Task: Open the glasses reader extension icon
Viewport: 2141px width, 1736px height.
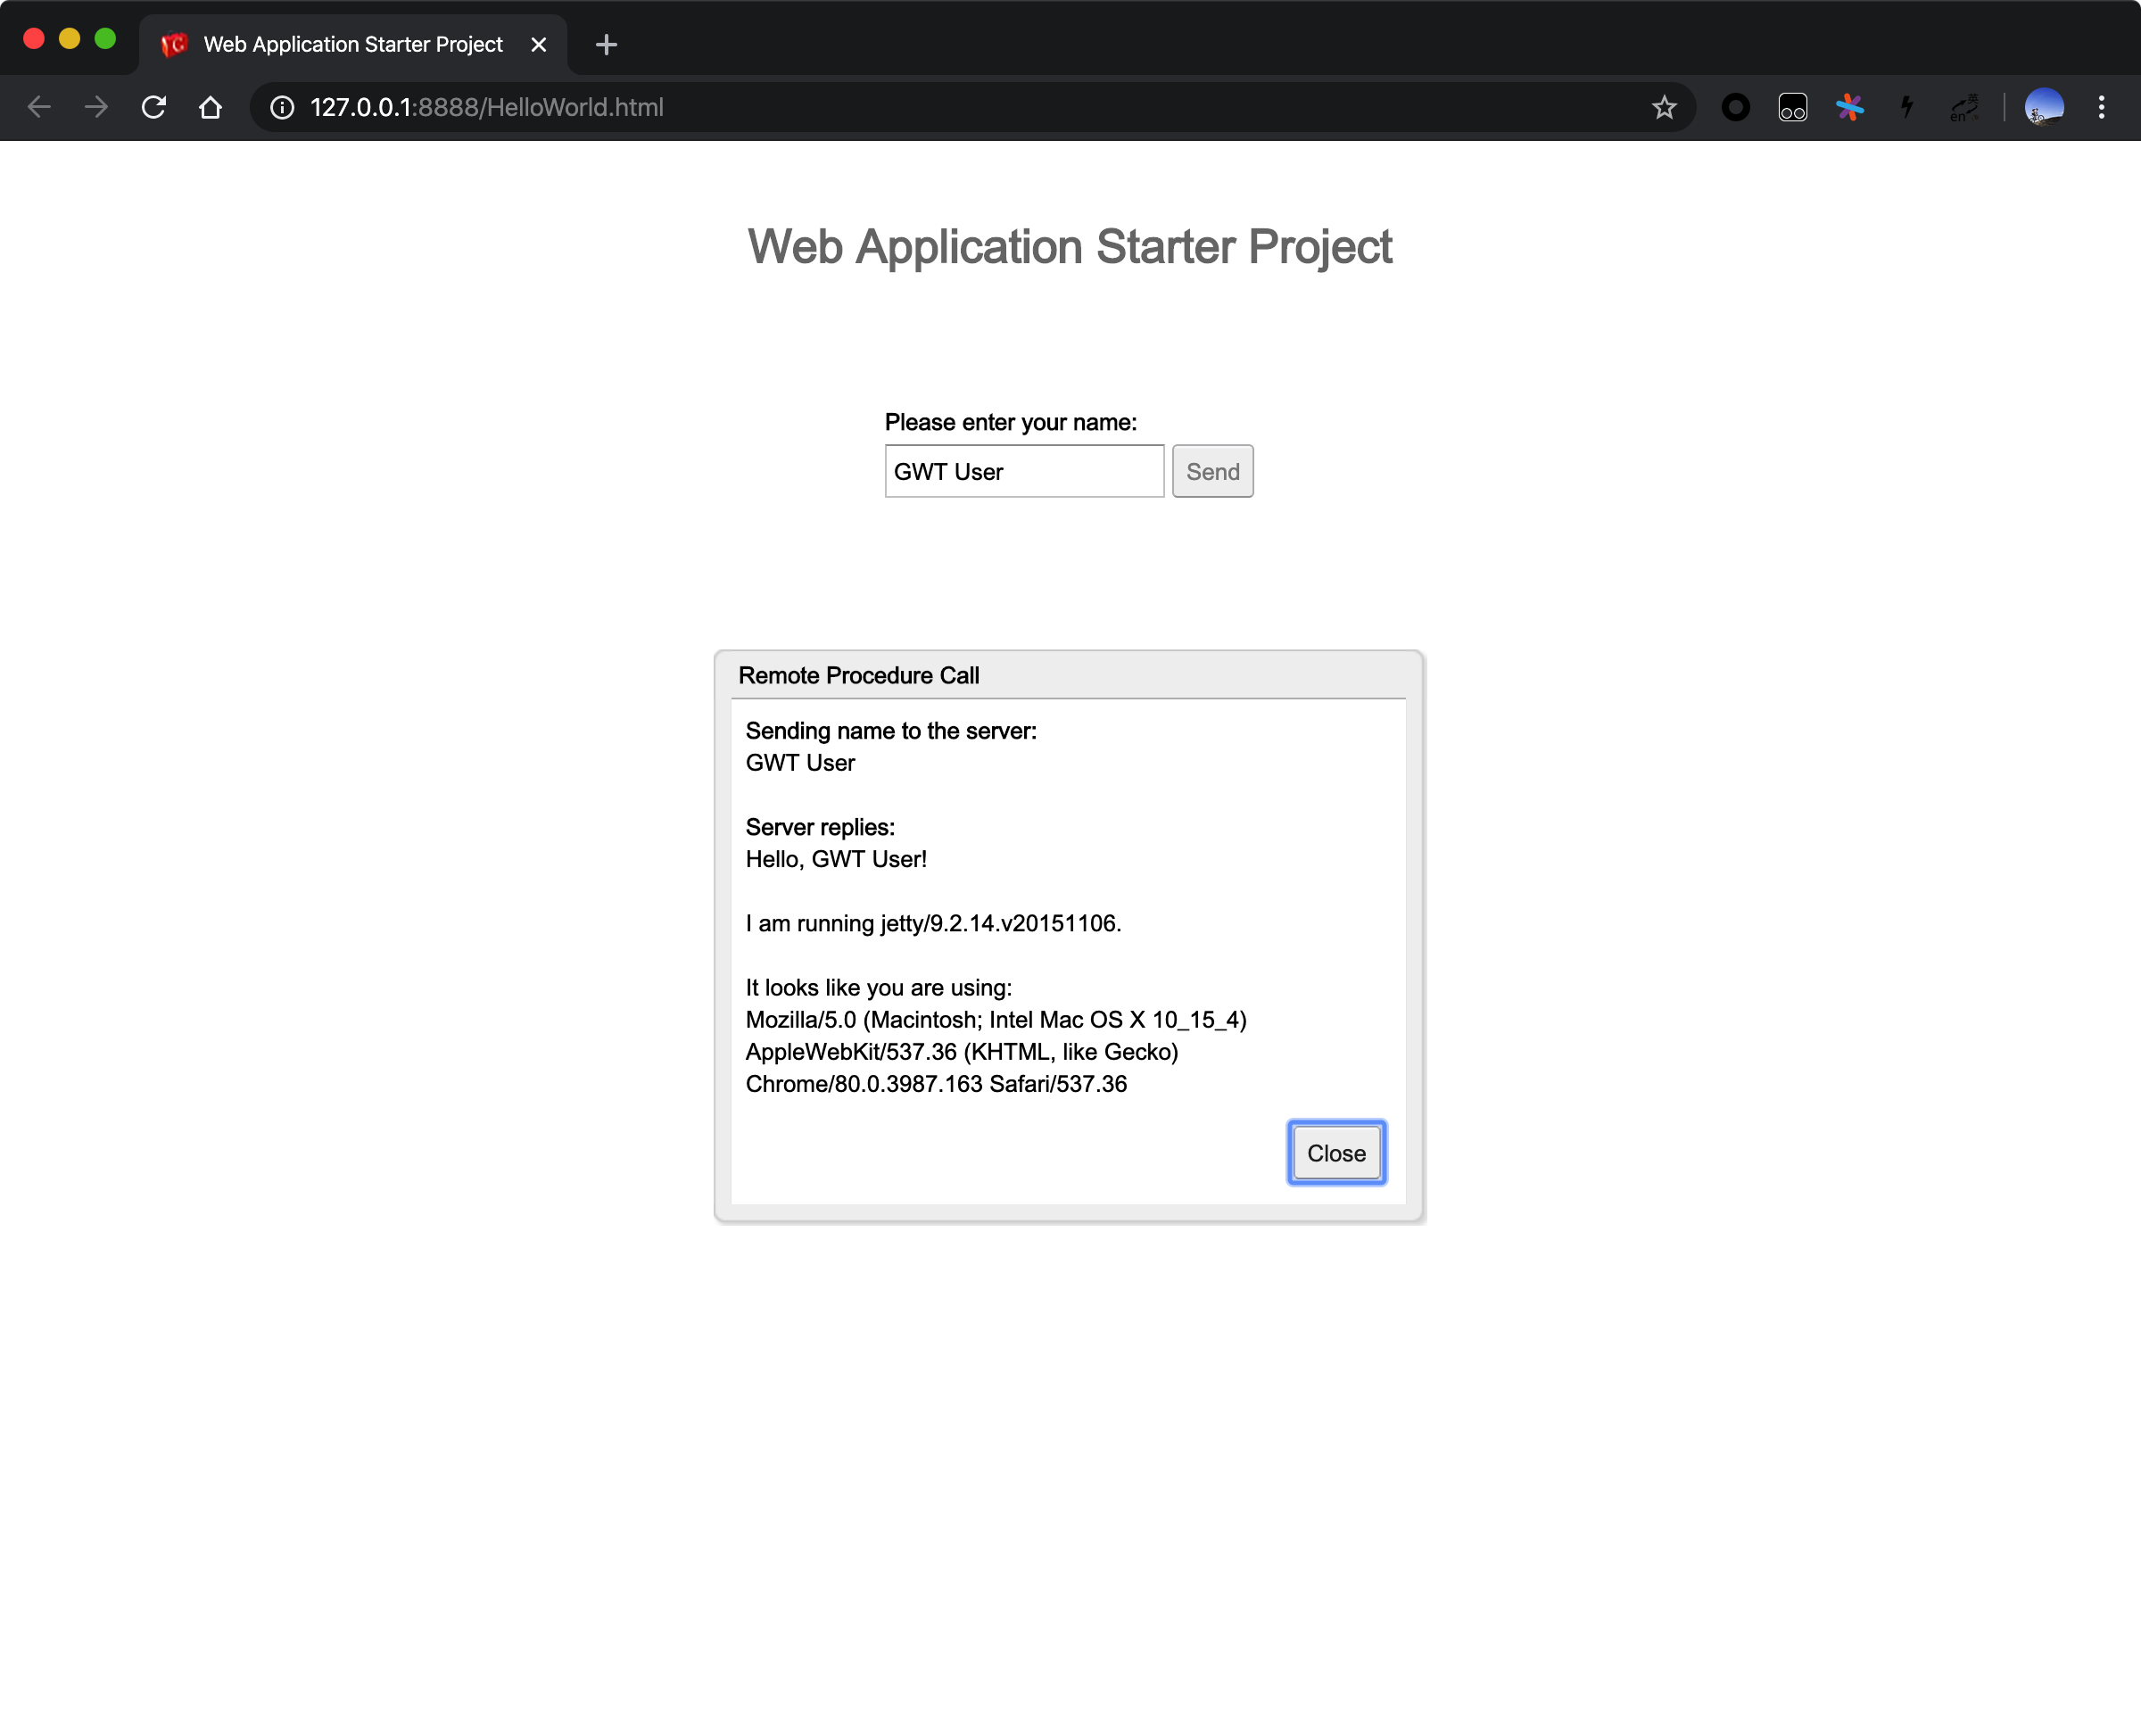Action: [1793, 107]
